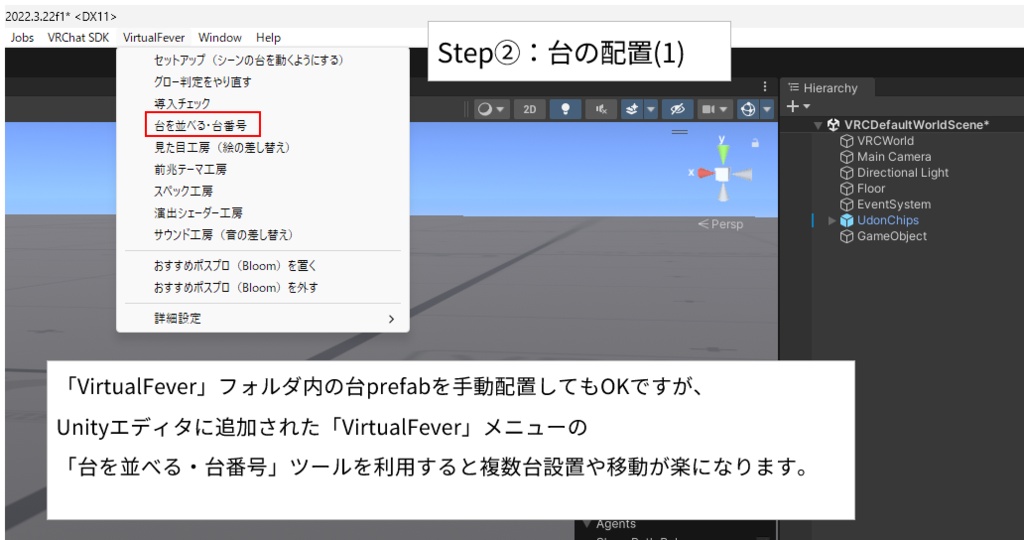Open the VRChat SDK menu
Image resolution: width=1024 pixels, height=540 pixels.
pyautogui.click(x=78, y=38)
